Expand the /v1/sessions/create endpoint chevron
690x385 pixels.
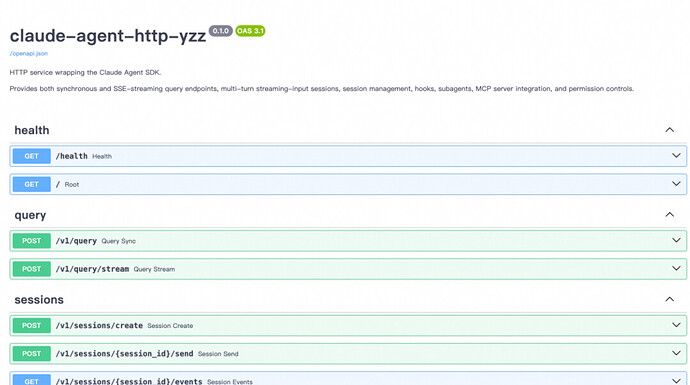point(676,325)
